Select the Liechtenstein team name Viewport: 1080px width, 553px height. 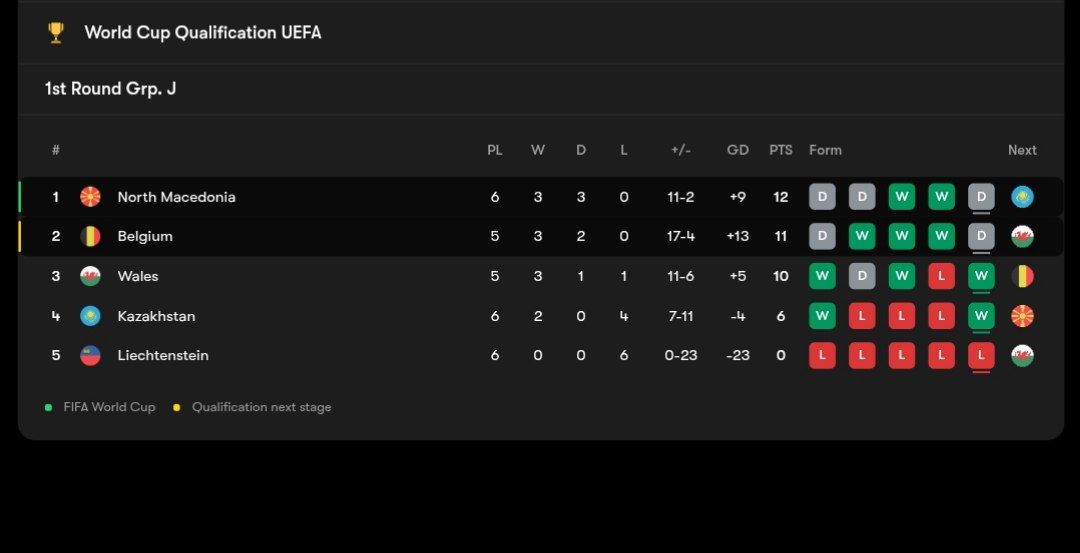[x=163, y=355]
